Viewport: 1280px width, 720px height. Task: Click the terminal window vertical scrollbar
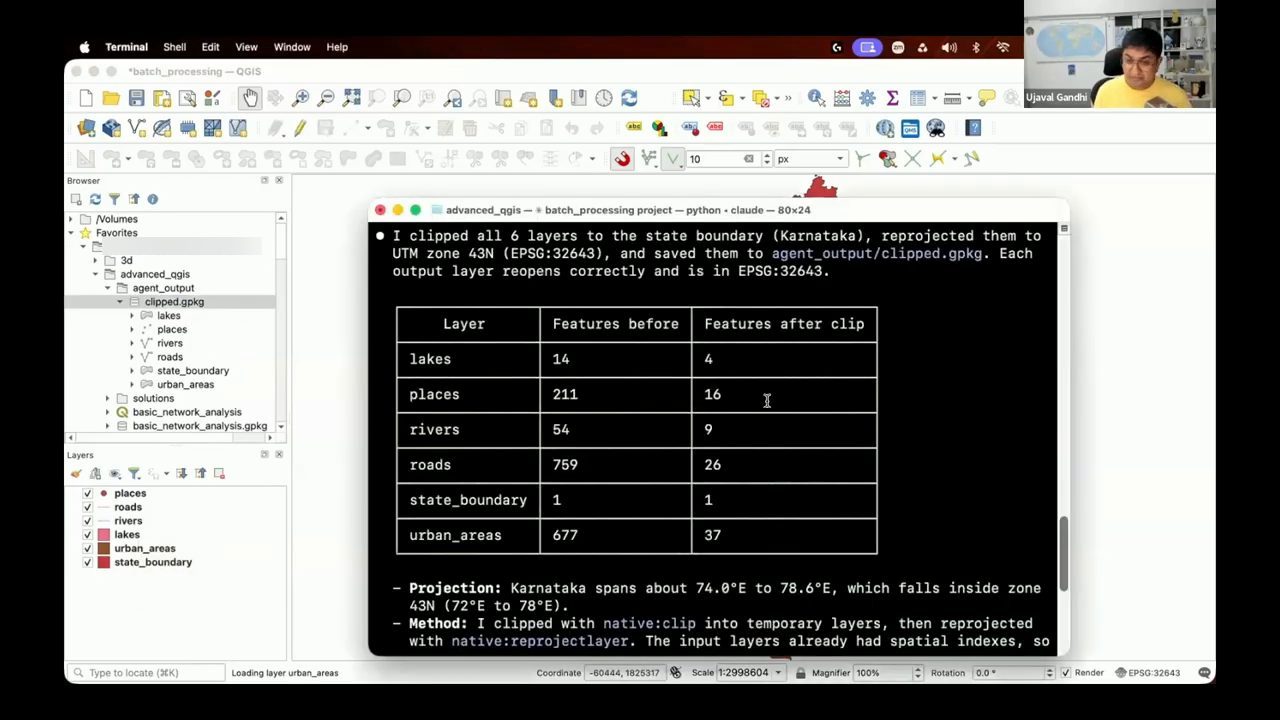[x=1063, y=554]
